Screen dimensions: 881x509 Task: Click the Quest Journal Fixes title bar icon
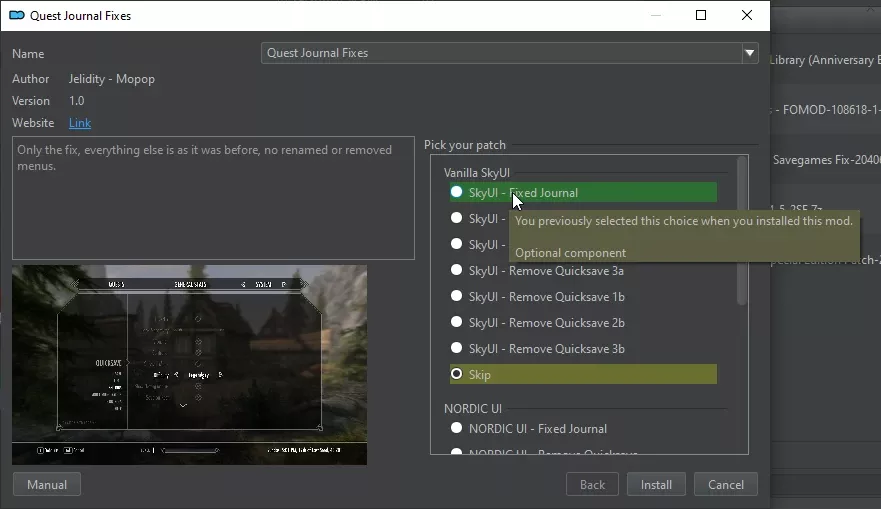17,15
